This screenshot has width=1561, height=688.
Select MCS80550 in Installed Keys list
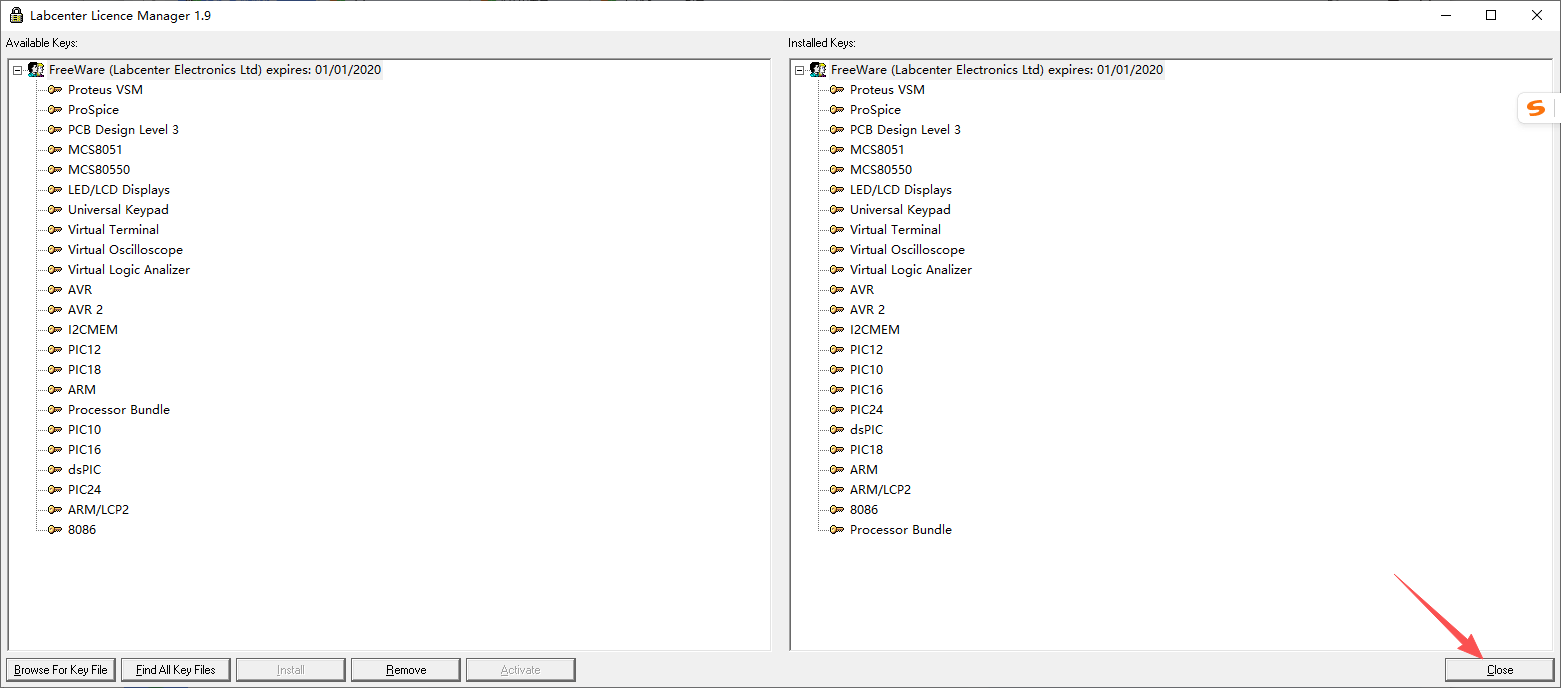(x=881, y=170)
